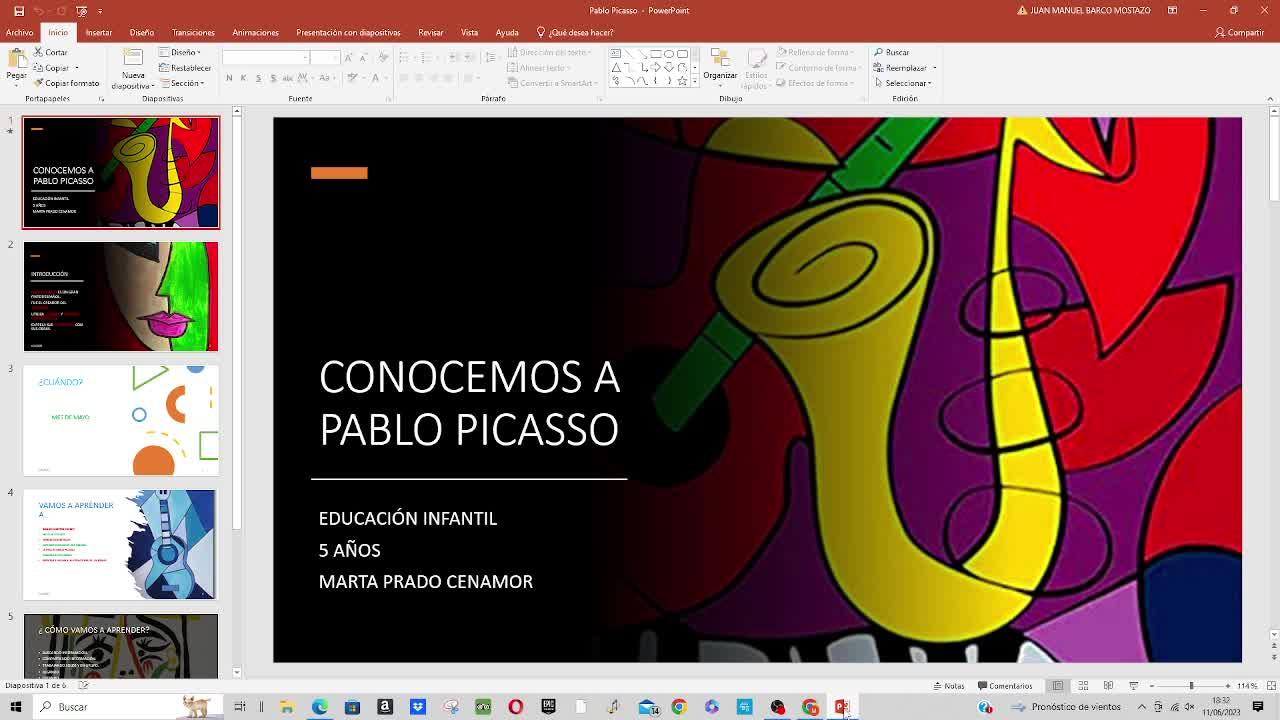Open the font size combo box
The height and width of the screenshot is (720, 1280).
pyautogui.click(x=325, y=57)
